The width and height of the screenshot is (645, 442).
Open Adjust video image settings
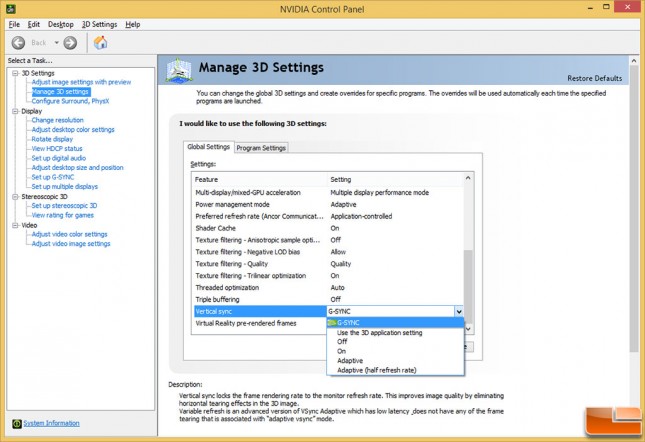point(71,243)
